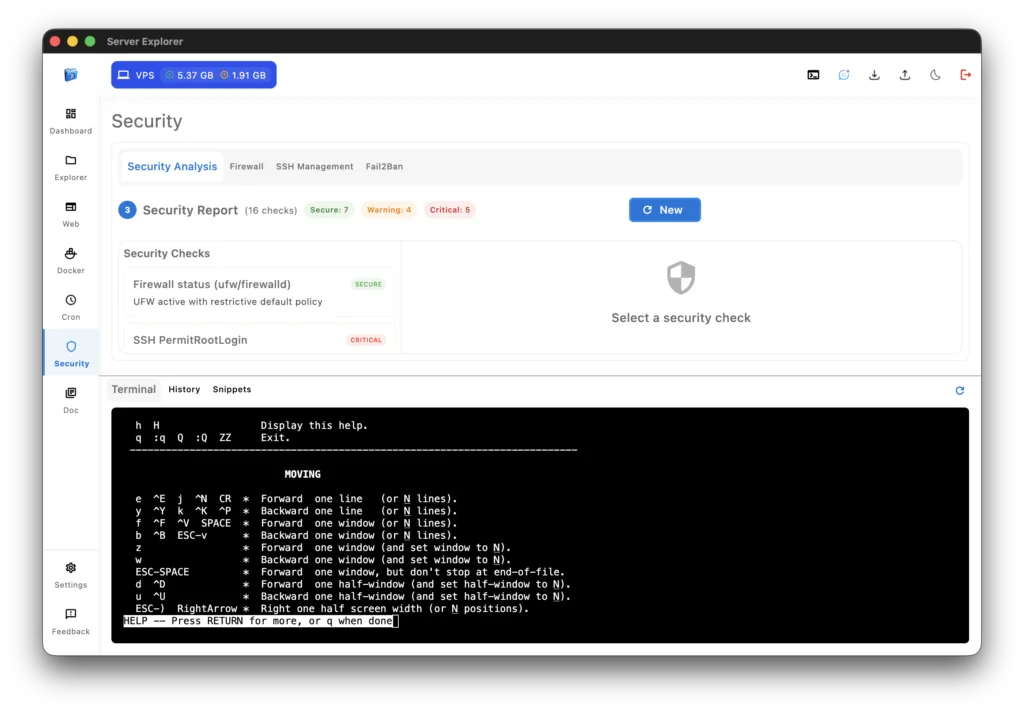Open the Snippets tab below Security
1024x712 pixels.
(x=231, y=389)
